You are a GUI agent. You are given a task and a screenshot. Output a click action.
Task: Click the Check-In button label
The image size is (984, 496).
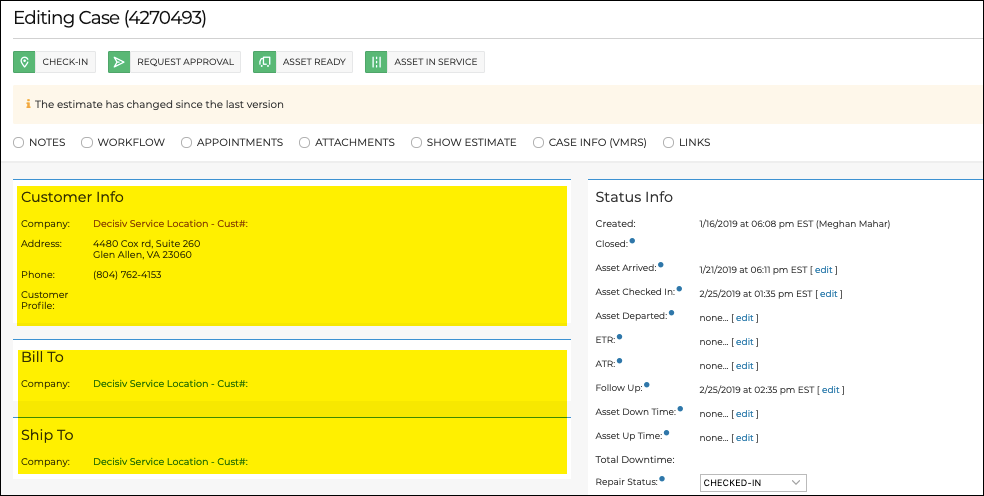tap(65, 62)
